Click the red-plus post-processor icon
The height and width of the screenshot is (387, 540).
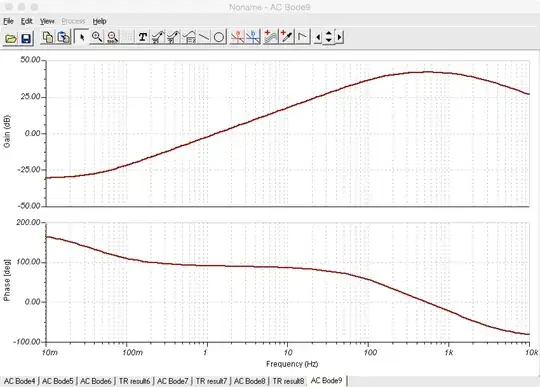tap(287, 37)
